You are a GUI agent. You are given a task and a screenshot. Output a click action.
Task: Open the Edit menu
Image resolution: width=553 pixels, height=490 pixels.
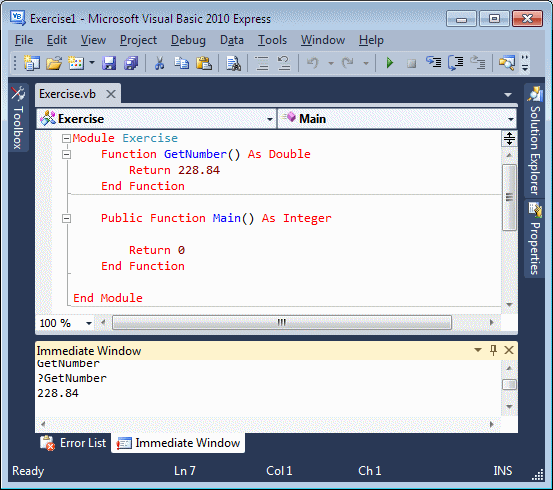point(57,40)
